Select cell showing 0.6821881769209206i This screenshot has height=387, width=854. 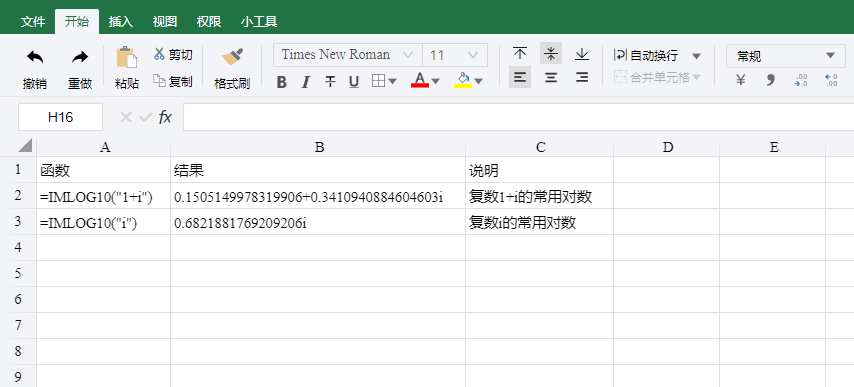tap(318, 222)
